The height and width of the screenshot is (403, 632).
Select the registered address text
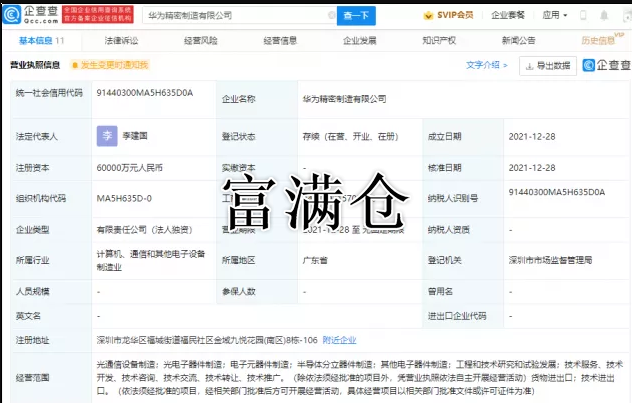click(207, 340)
